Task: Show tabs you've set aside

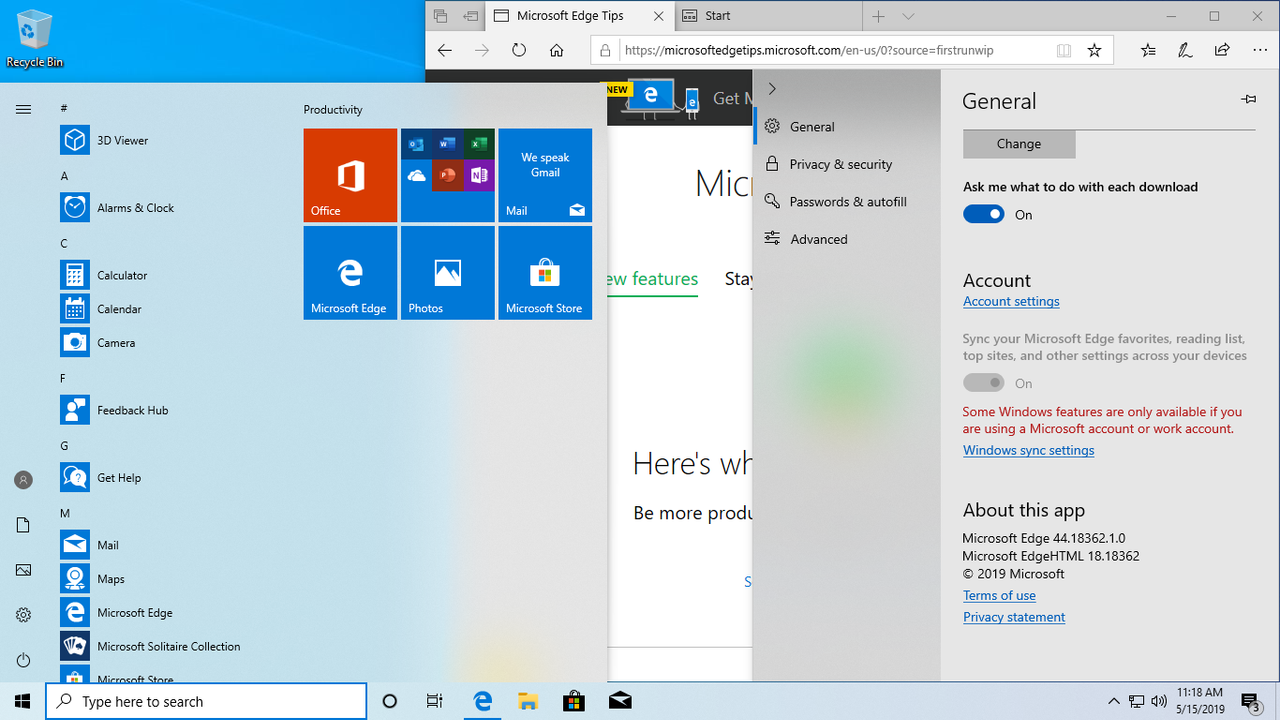Action: [x=441, y=16]
